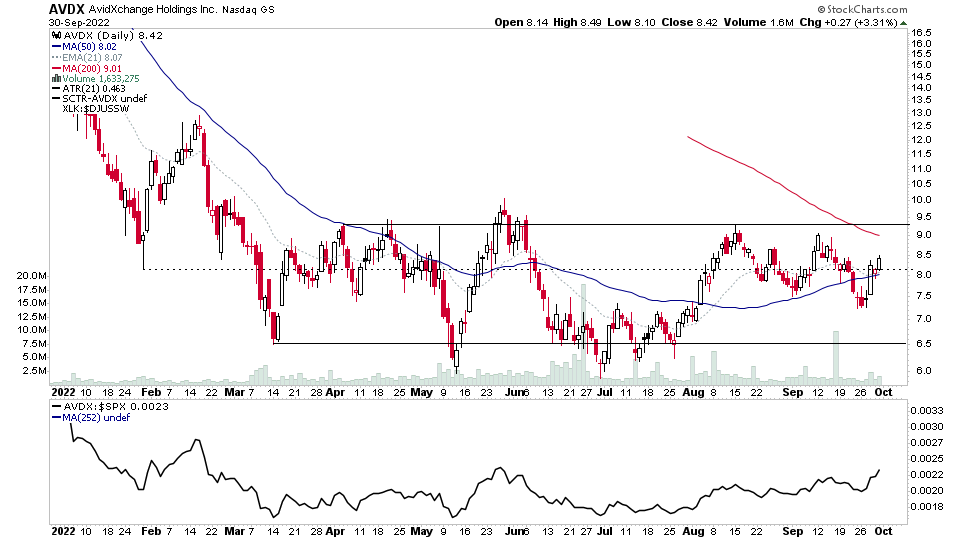
Task: Click the StockCharts.com copyright text
Action: (863, 9)
